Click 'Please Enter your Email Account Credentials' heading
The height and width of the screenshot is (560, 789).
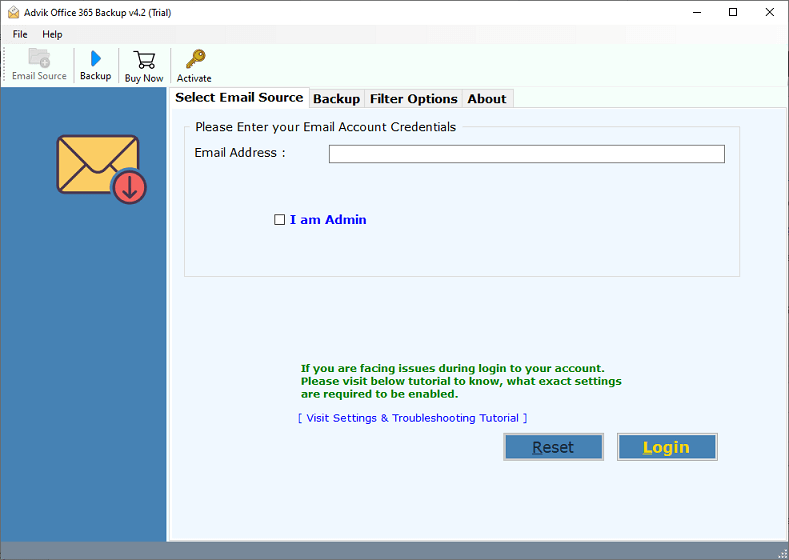[326, 127]
